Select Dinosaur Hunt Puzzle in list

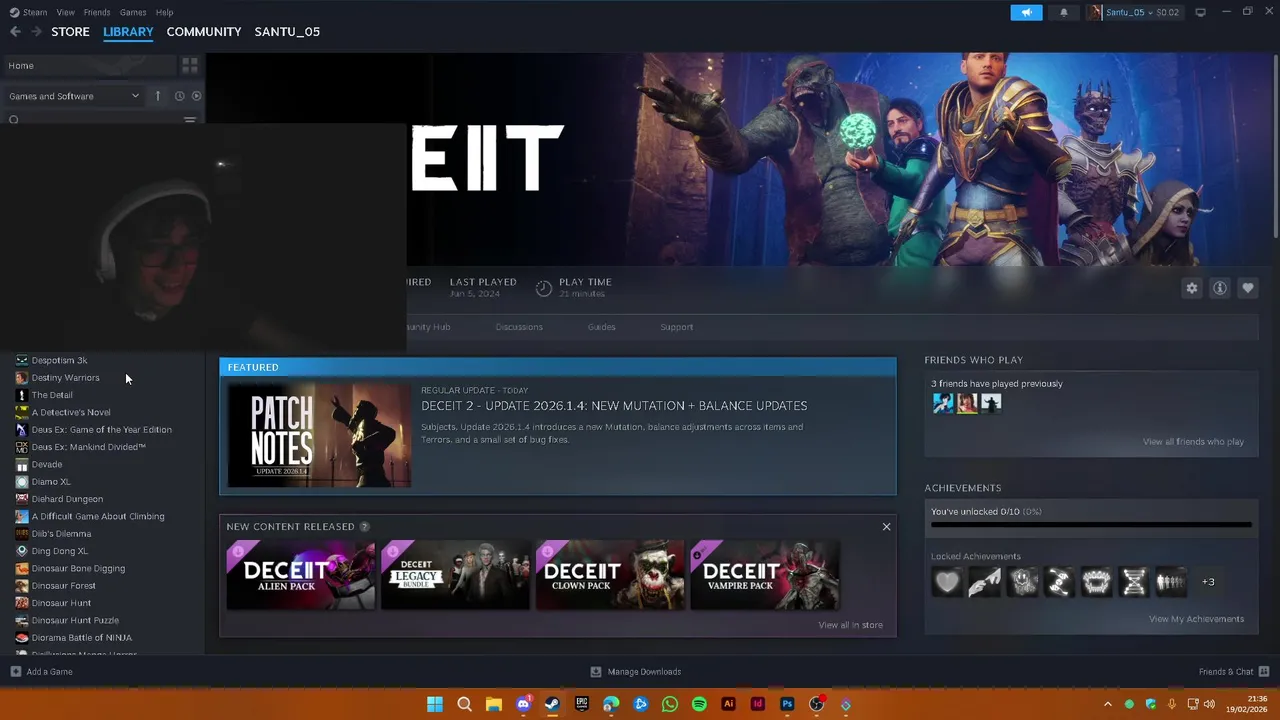pyautogui.click(x=75, y=620)
